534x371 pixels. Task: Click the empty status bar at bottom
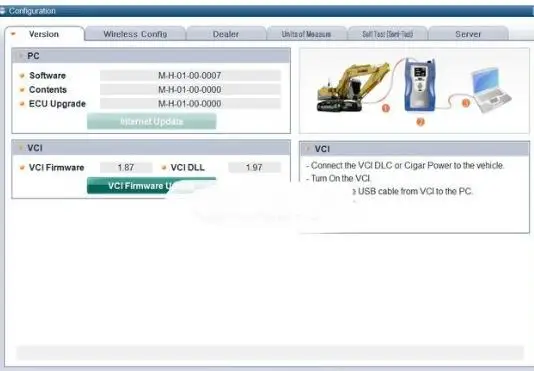[270, 353]
